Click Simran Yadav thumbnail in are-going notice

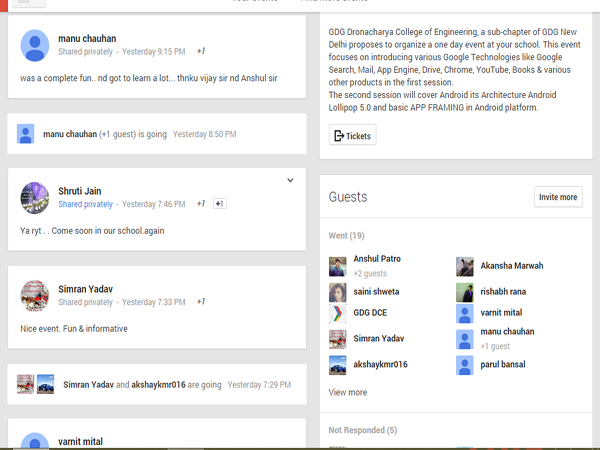click(26, 384)
